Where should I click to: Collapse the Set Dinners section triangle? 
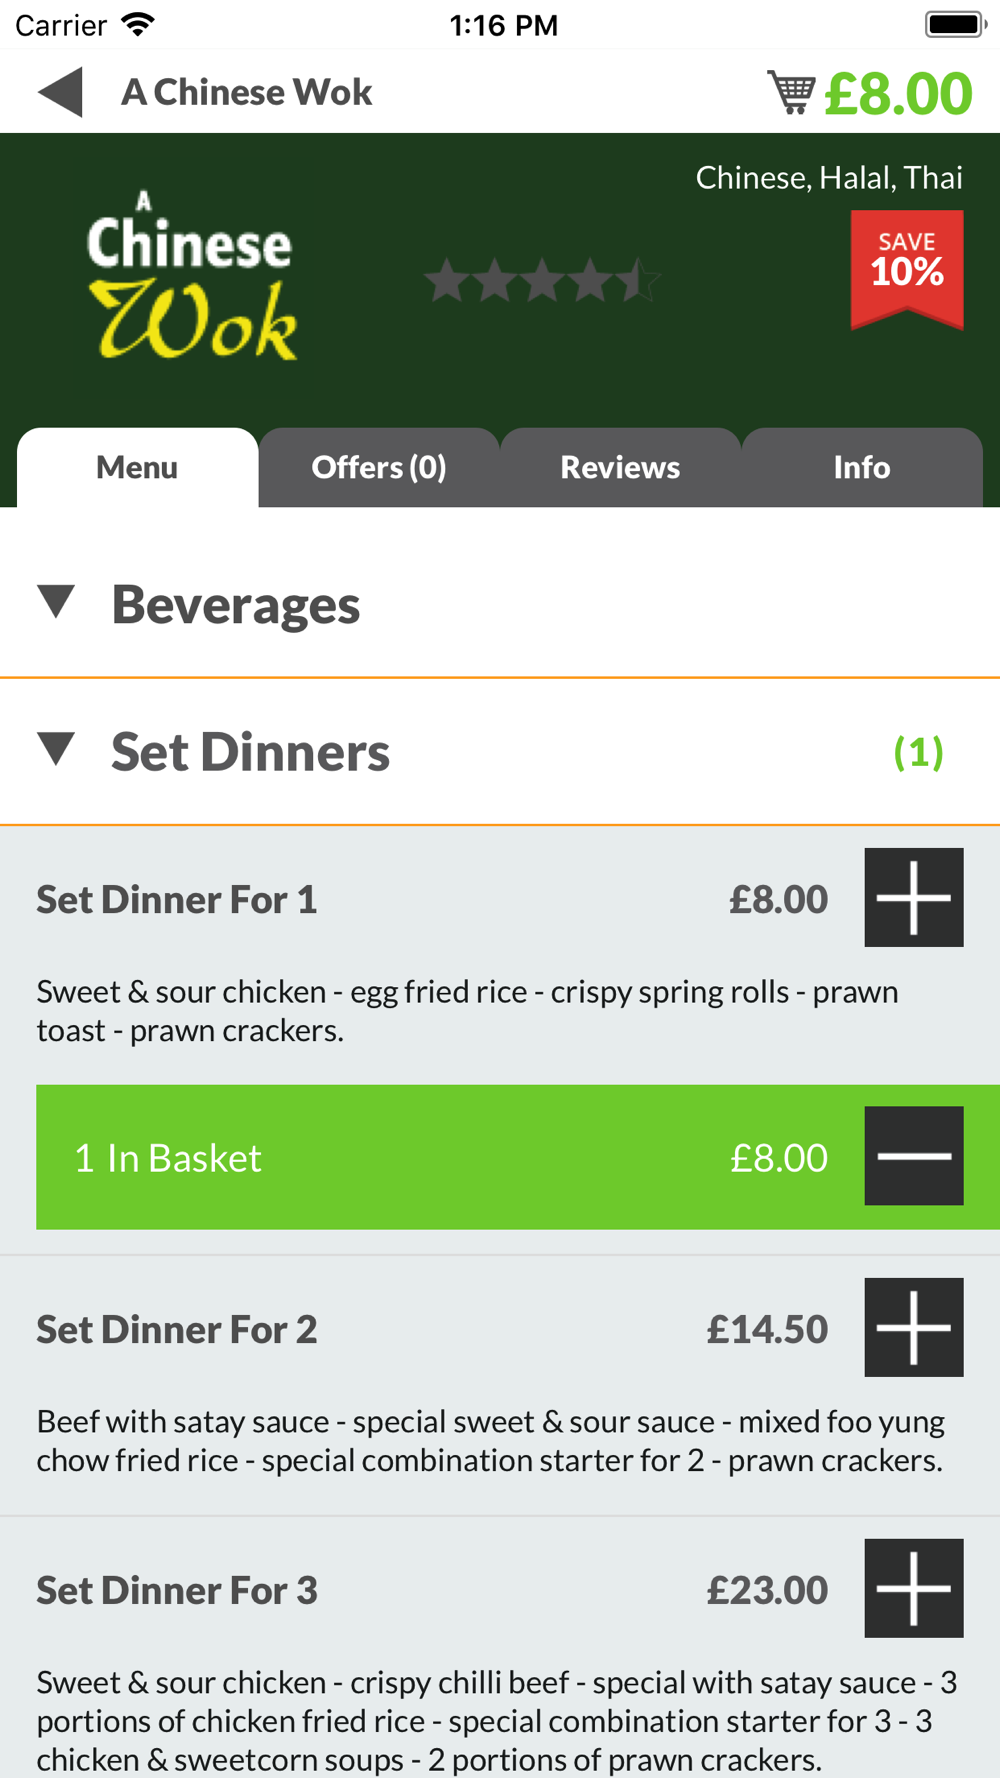56,749
